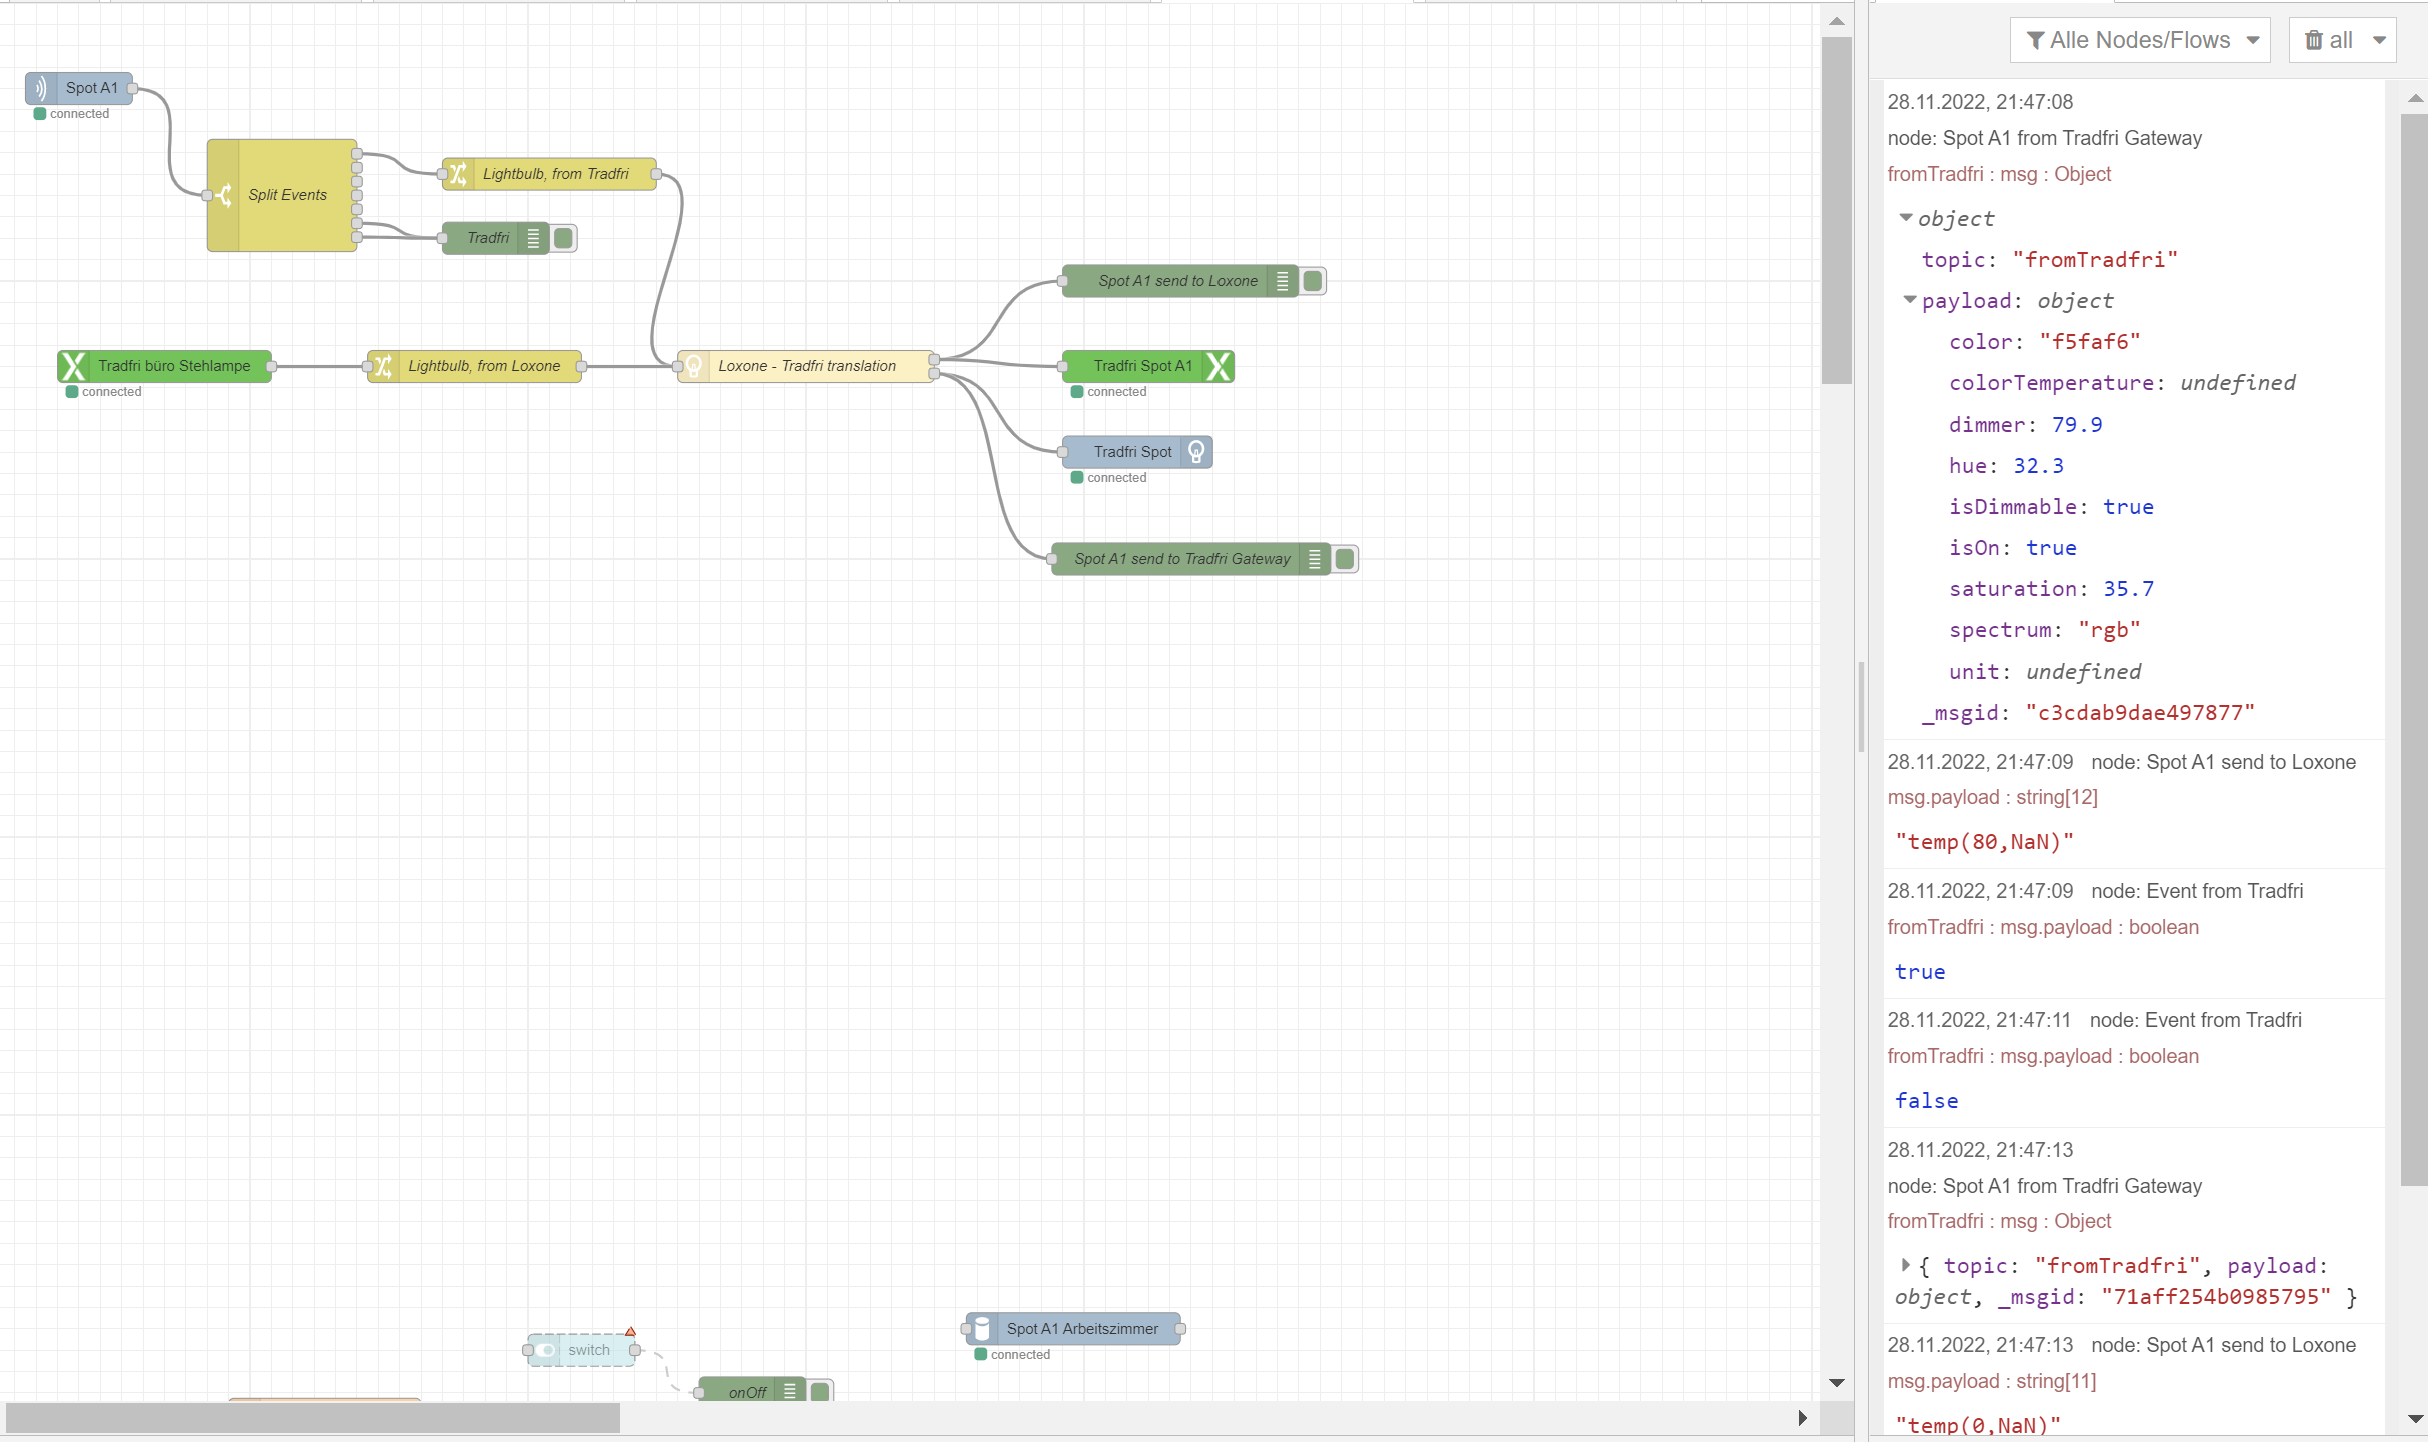Screen dimensions: 2428x1442
Task: Click the "temp(80,NaN)" payload string
Action: pyautogui.click(x=1984, y=842)
